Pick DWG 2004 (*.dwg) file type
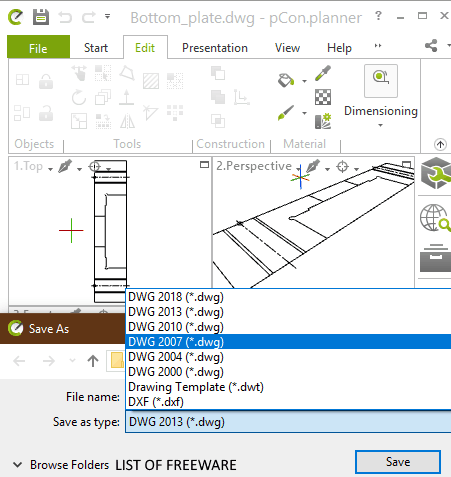This screenshot has width=451, height=477. (x=288, y=357)
